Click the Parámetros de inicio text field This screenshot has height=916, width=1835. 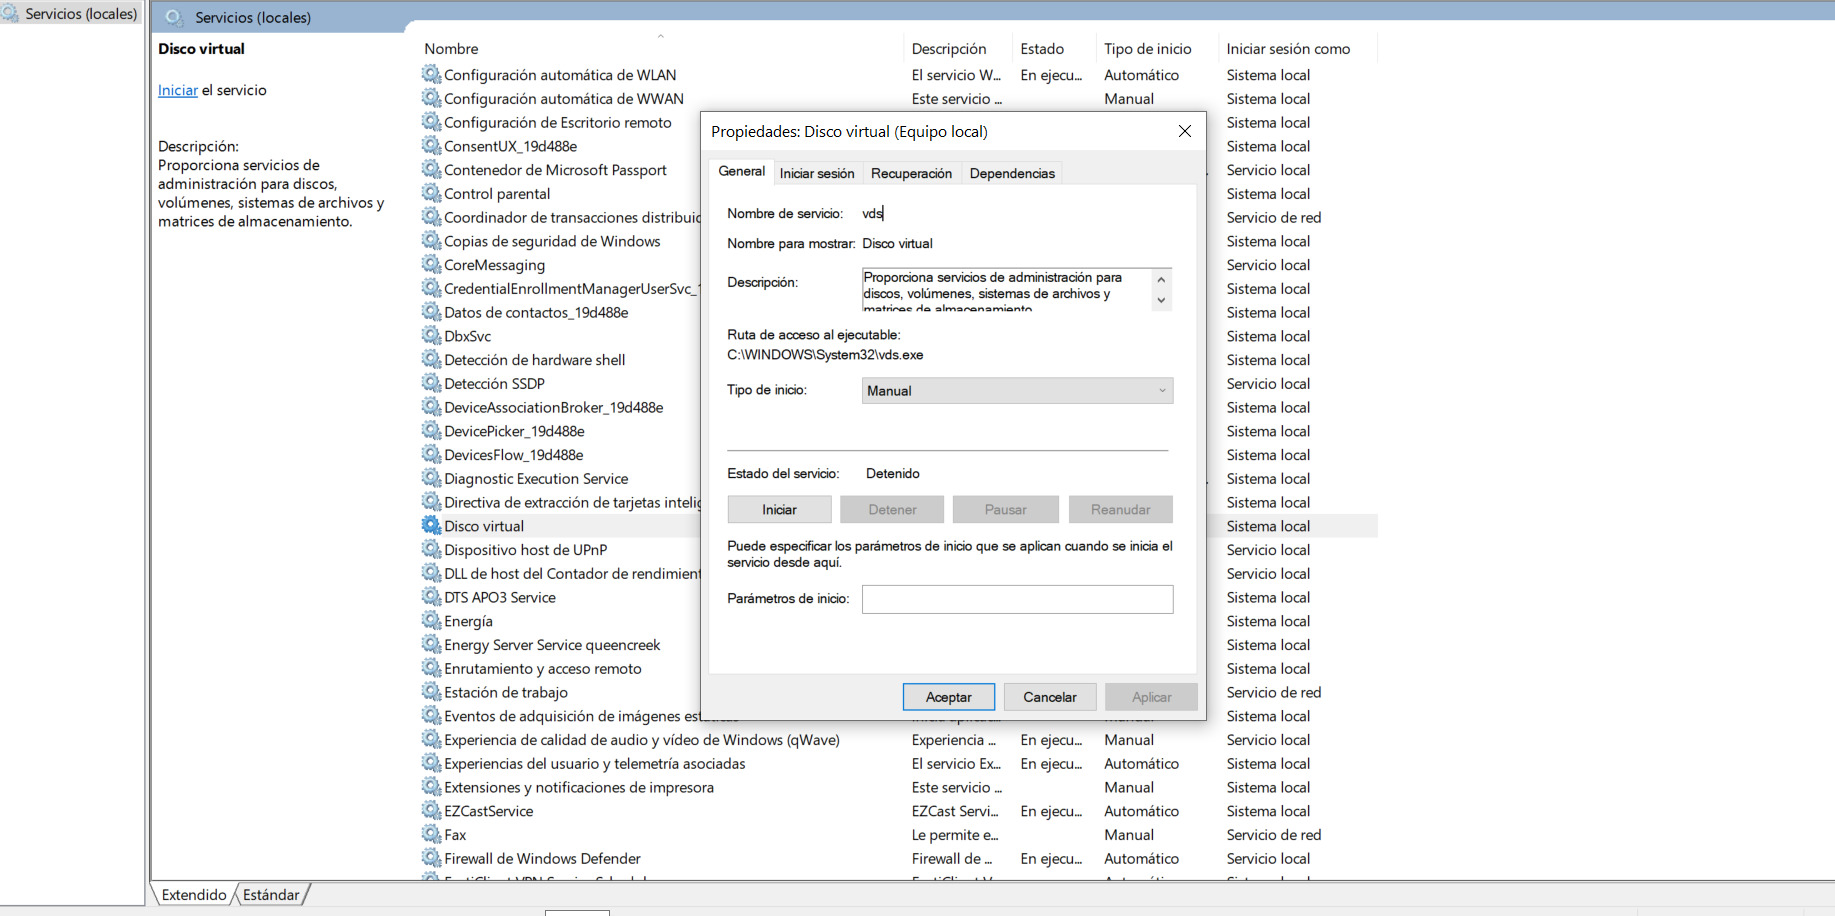[1016, 599]
